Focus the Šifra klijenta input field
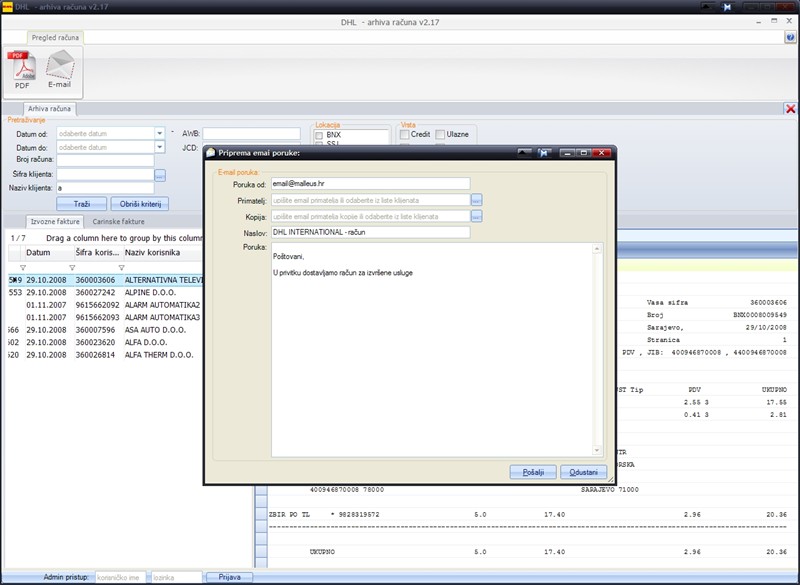The image size is (800, 585). [x=105, y=174]
